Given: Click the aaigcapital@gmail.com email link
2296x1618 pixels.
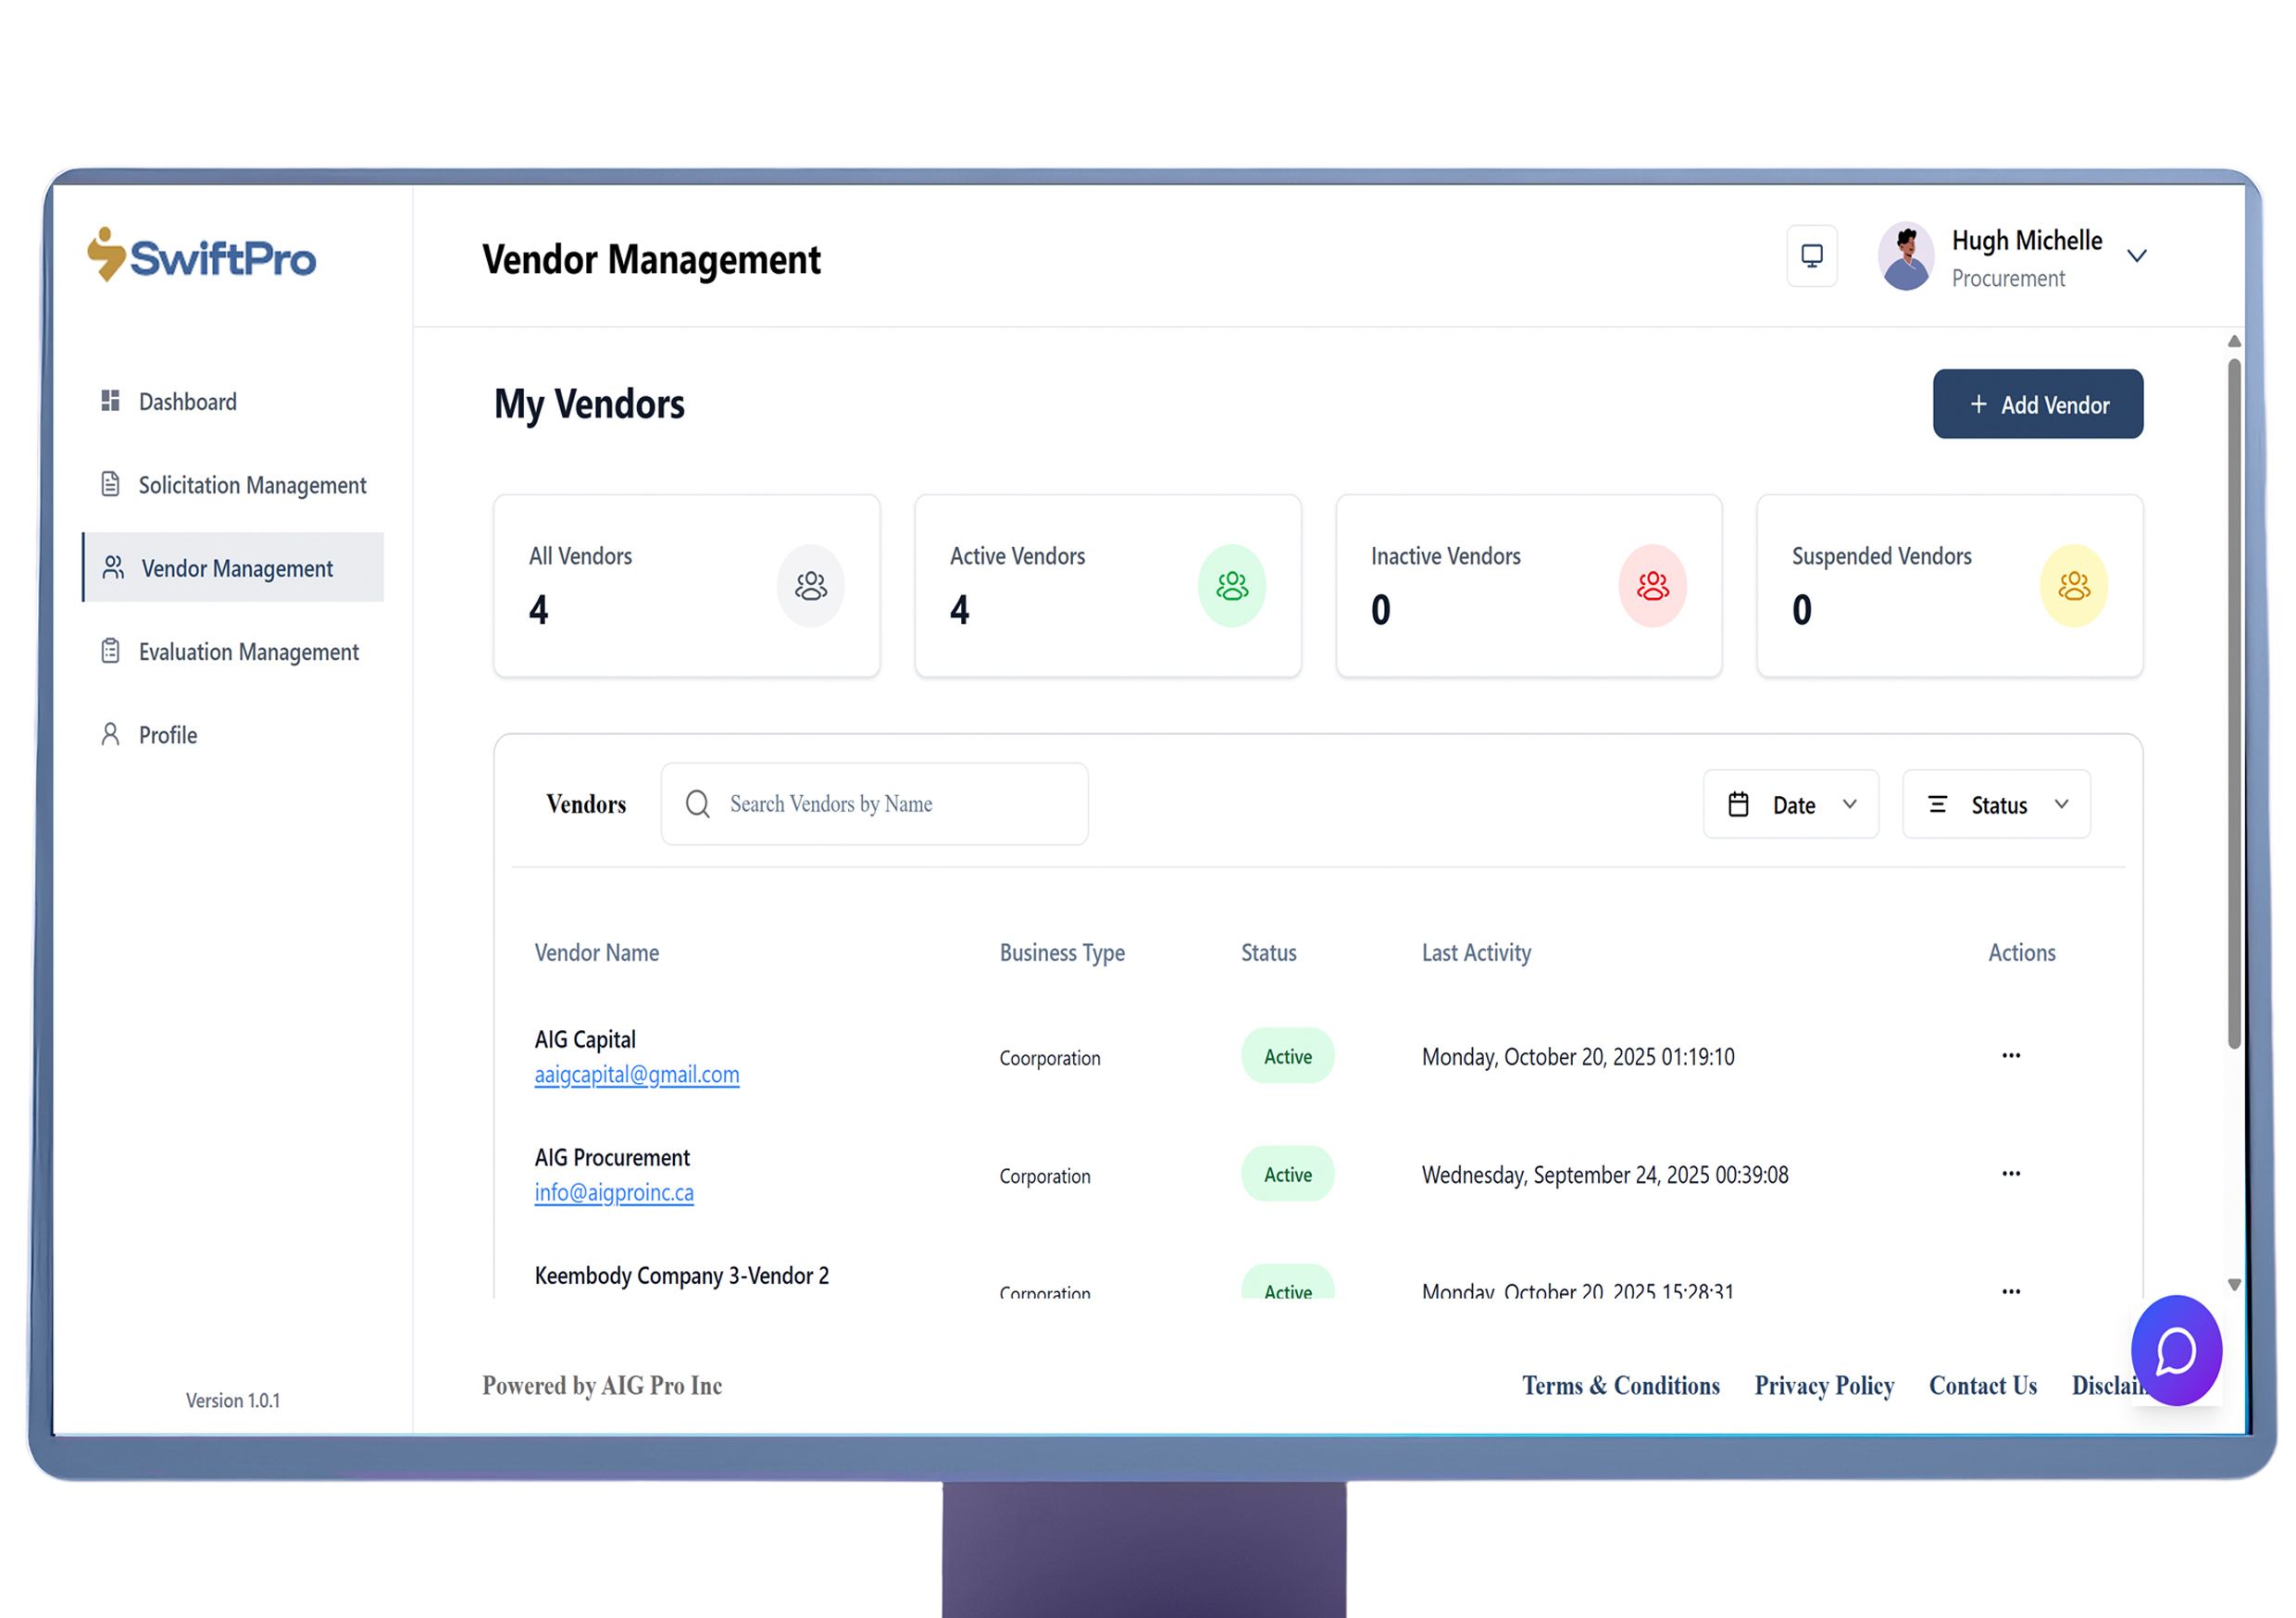Looking at the screenshot, I should click(x=636, y=1075).
